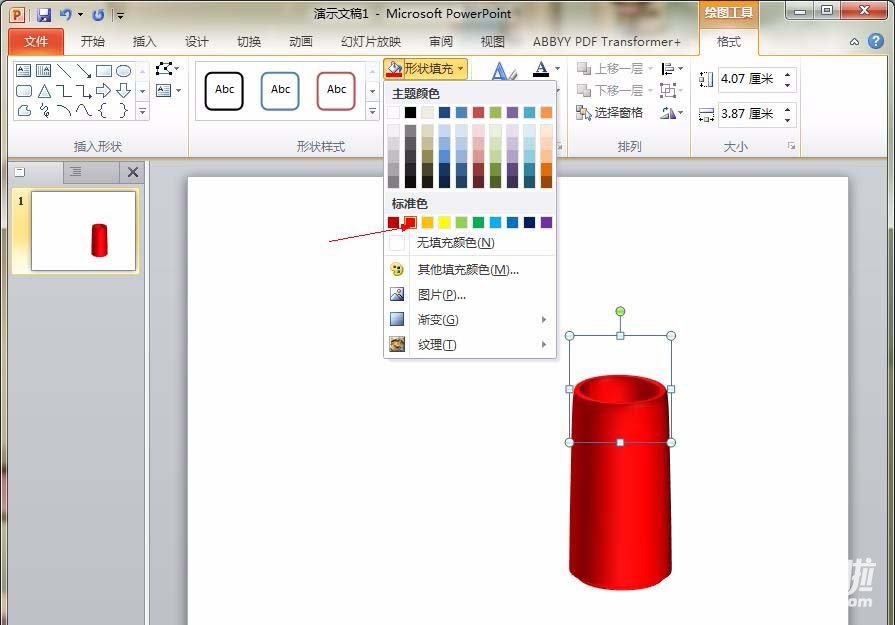Switch to the 插入 ribbon tab
The image size is (895, 625).
[145, 42]
